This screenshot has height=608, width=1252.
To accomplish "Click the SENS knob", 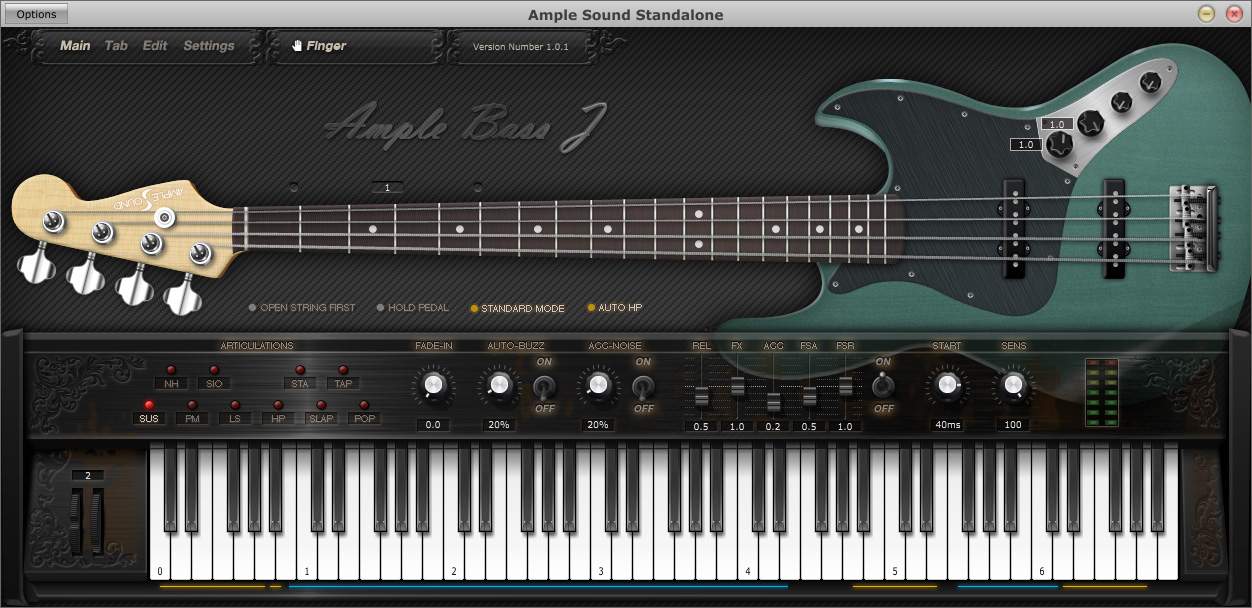I will (1013, 385).
